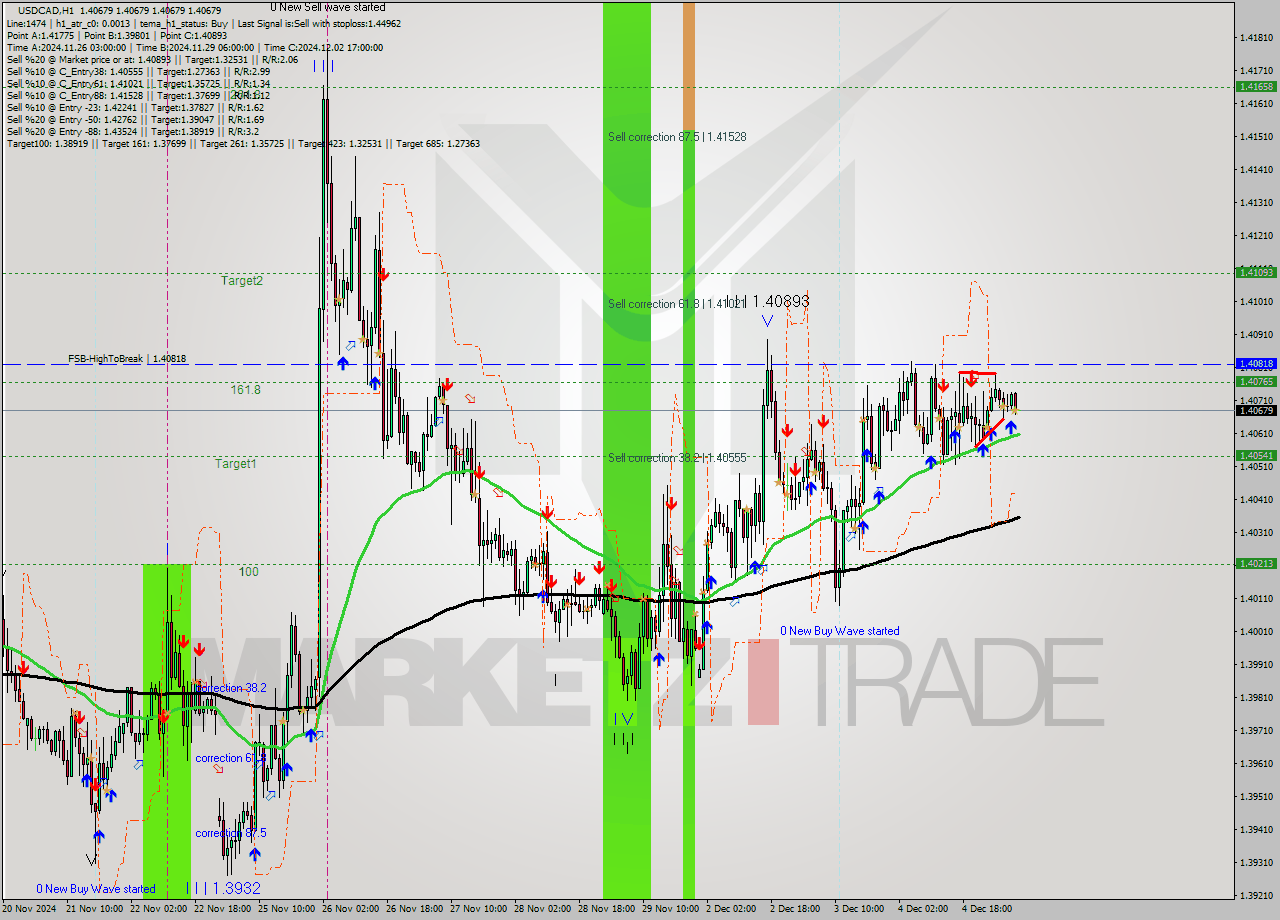The width and height of the screenshot is (1280, 920).
Task: Click 'Sell correction 61.8 | 1.41021' label
Action: (676, 303)
